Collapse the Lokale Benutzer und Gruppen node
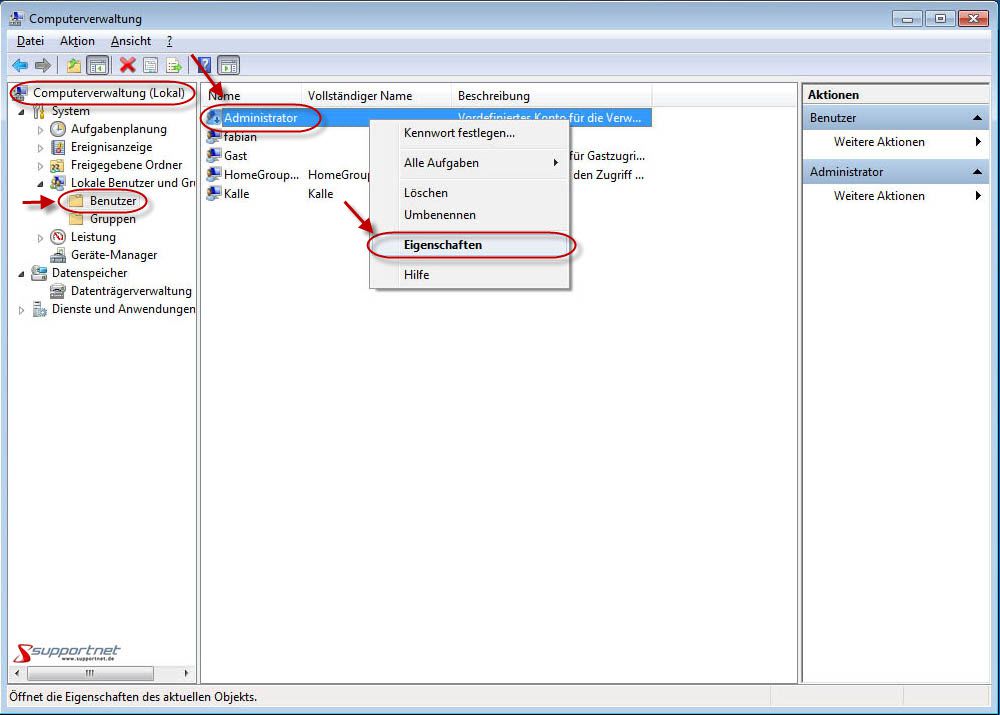Viewport: 1000px width, 715px height. click(41, 183)
